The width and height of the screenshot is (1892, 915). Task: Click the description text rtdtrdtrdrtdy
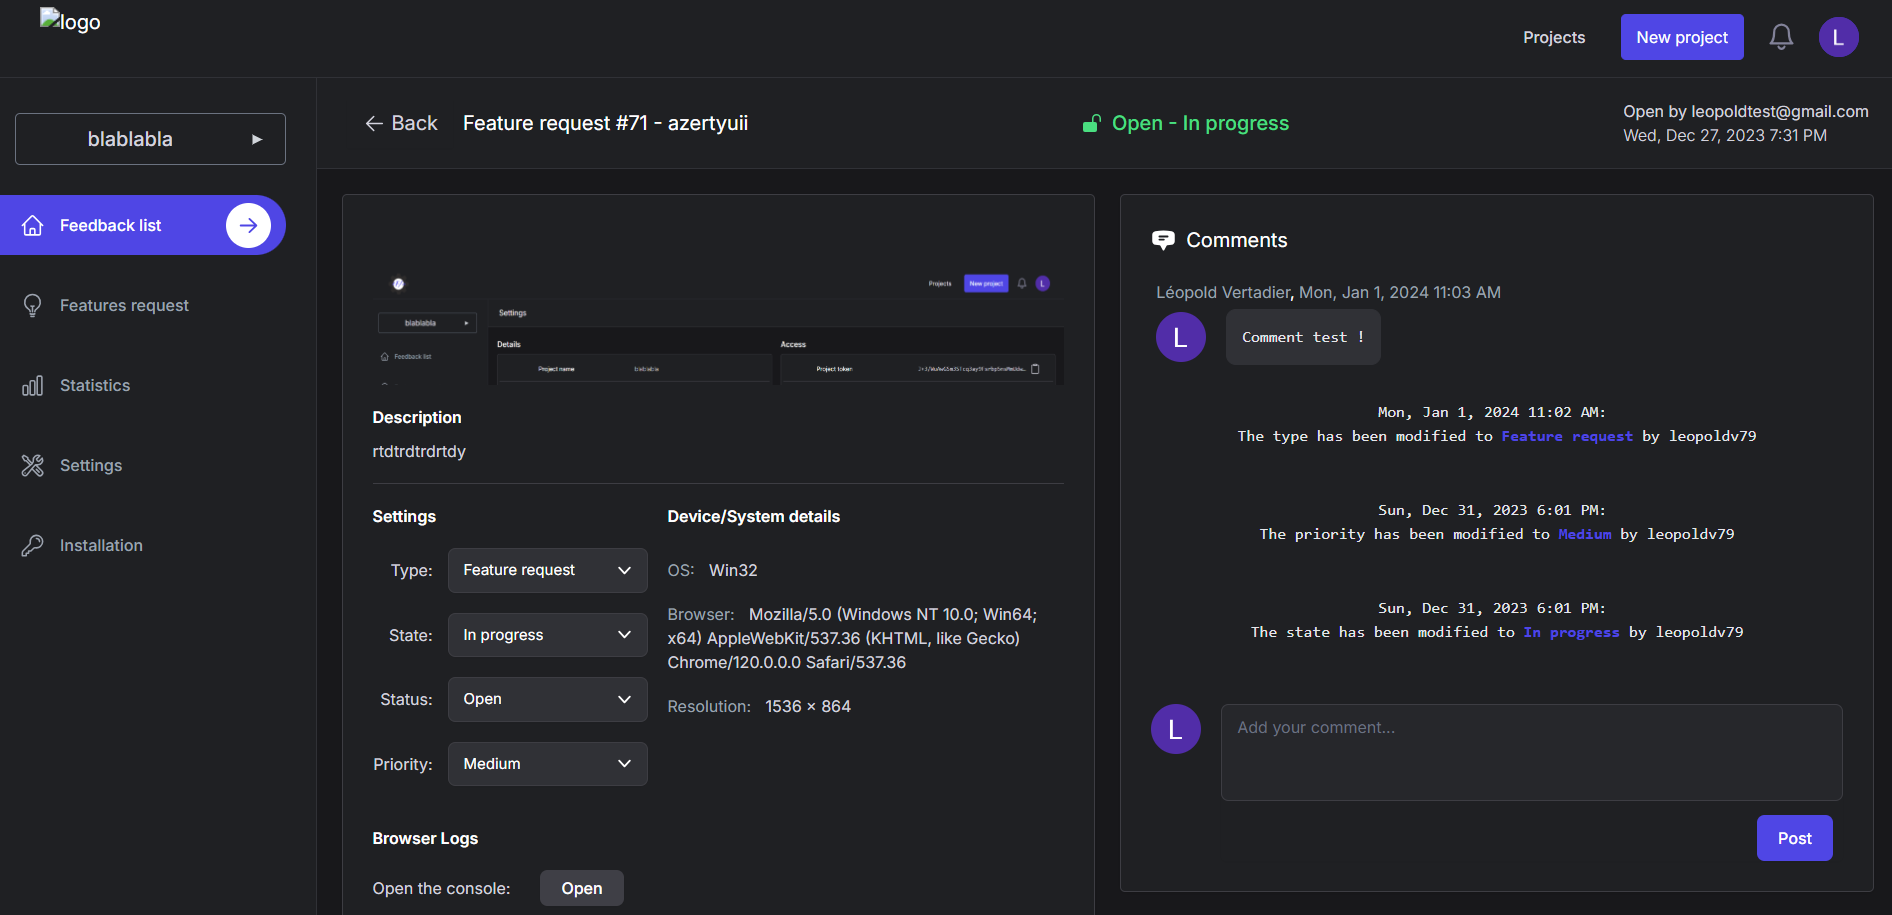point(419,451)
